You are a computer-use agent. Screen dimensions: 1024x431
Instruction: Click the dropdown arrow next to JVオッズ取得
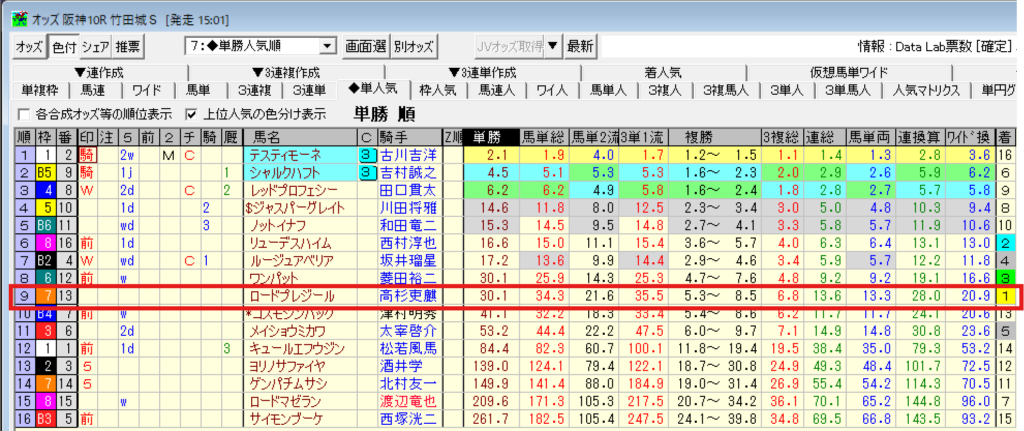[x=554, y=46]
